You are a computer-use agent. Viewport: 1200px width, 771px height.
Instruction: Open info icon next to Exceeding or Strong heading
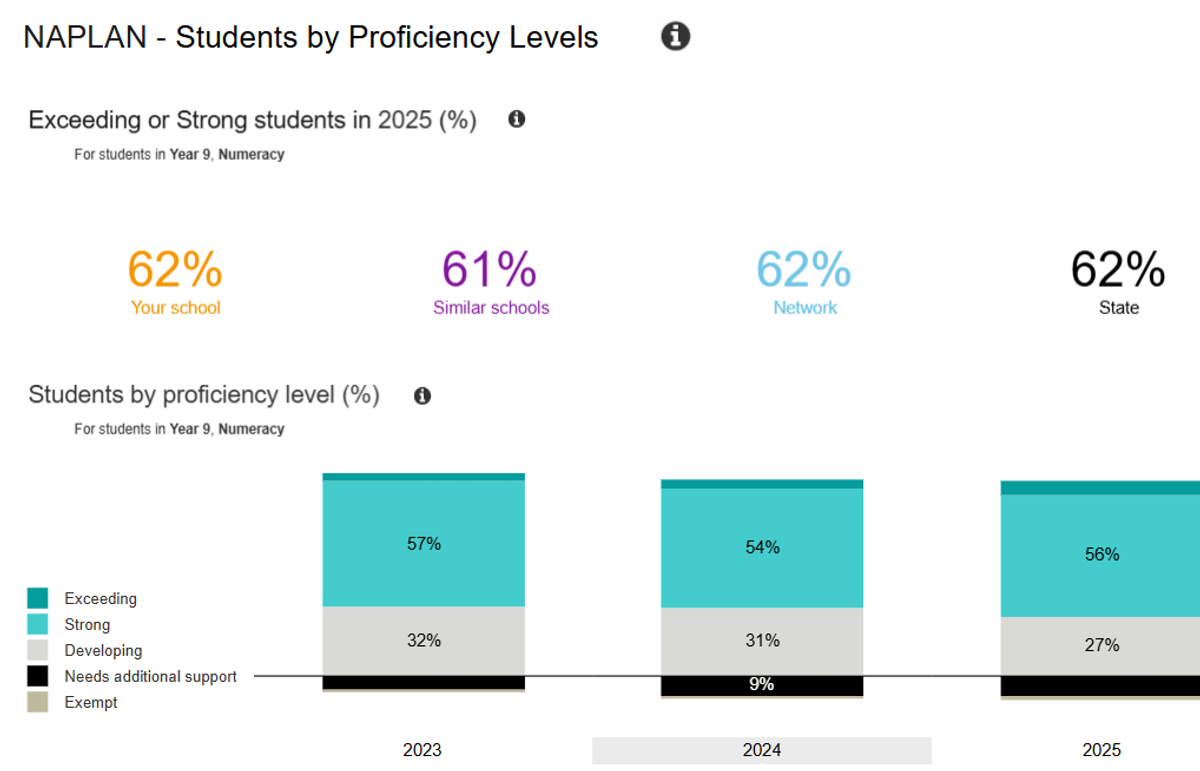[516, 119]
